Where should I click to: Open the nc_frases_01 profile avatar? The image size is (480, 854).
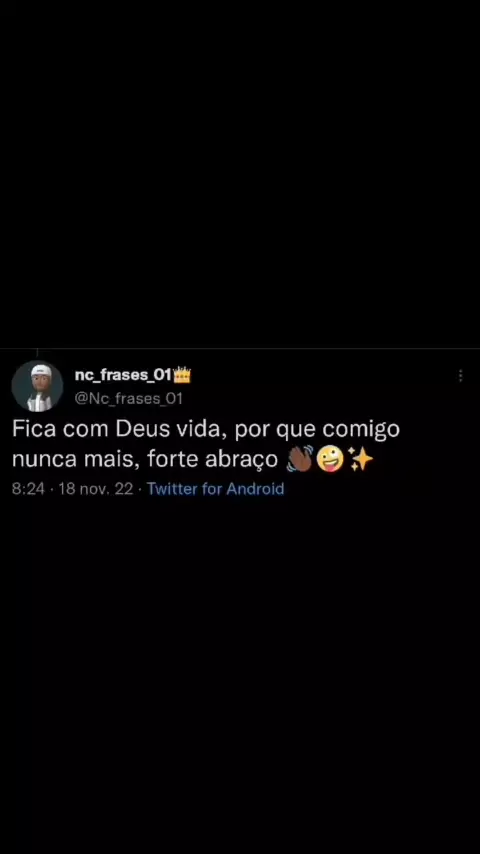37,386
